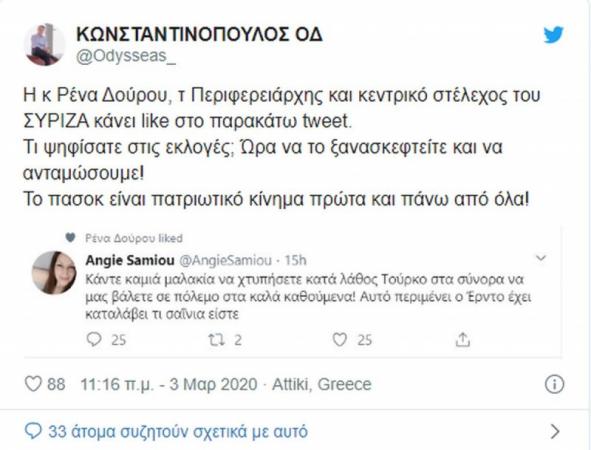This screenshot has height=450, width=591.
Task: Click the Twitter bird logo
Action: click(553, 35)
